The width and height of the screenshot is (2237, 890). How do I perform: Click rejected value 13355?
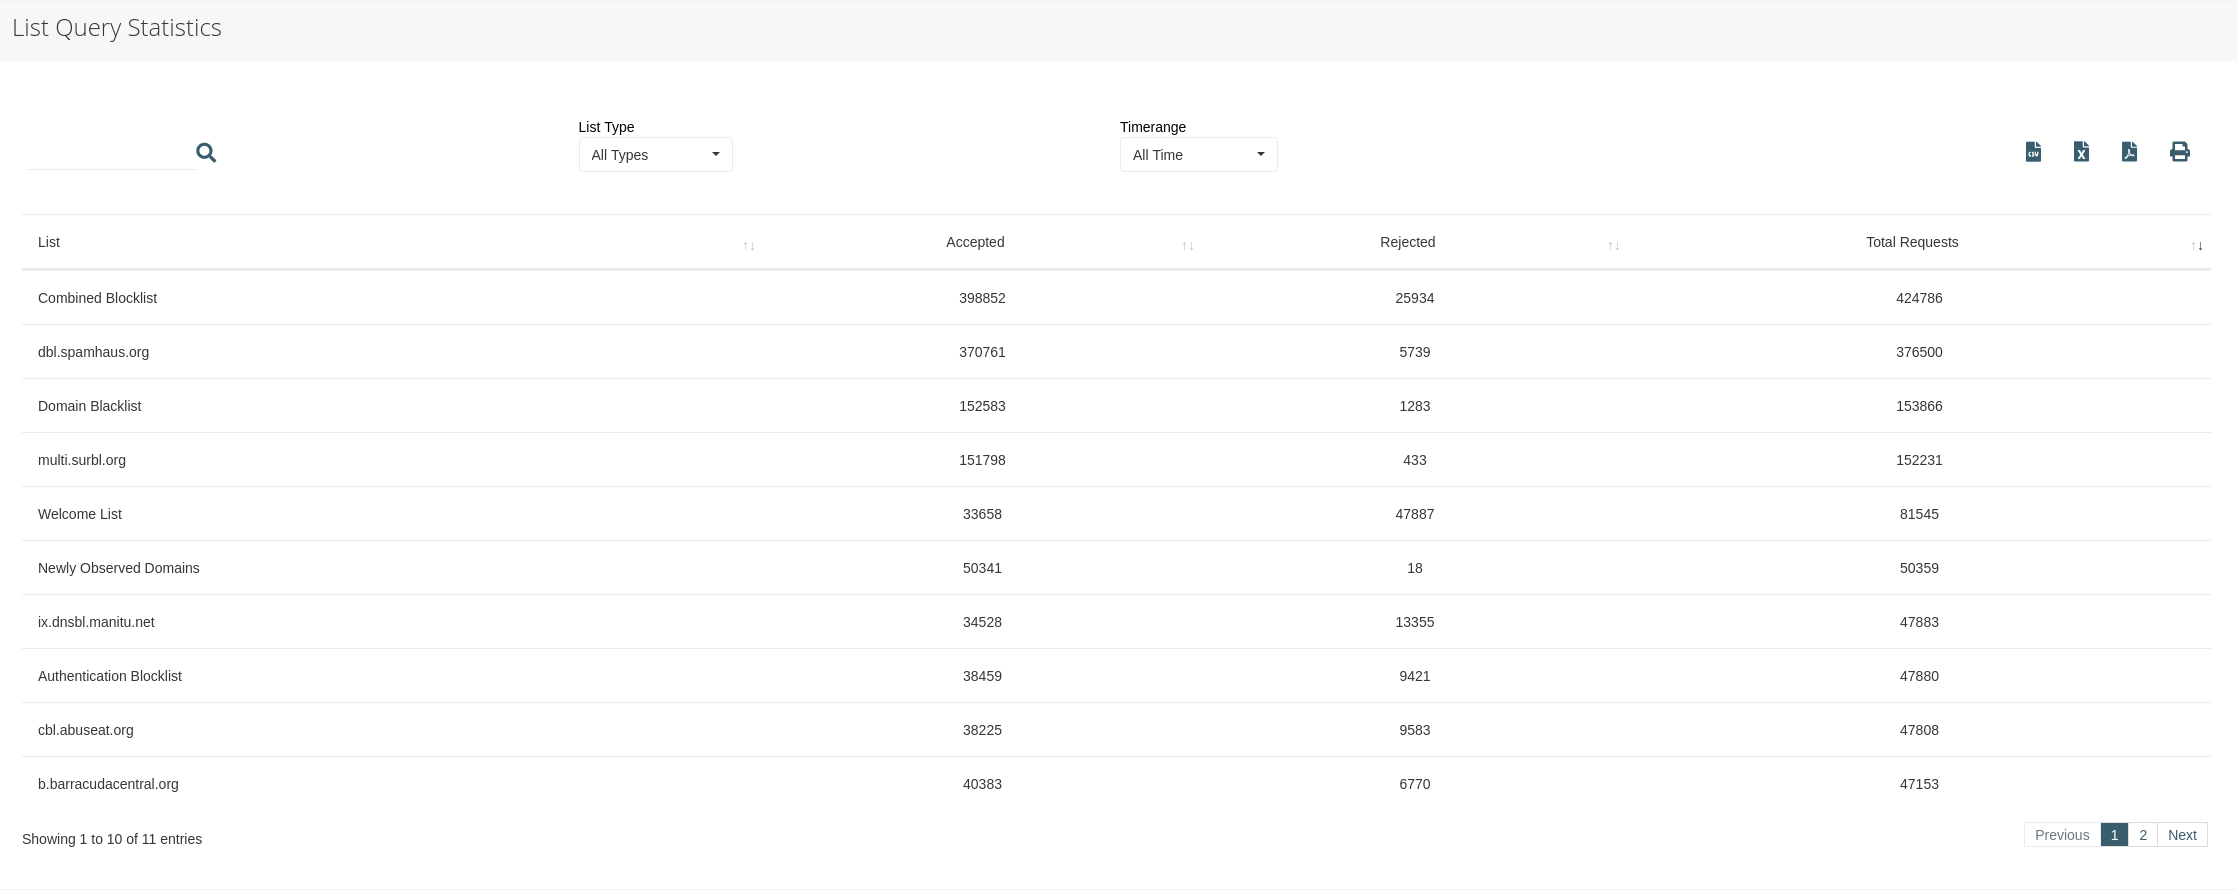click(1415, 622)
